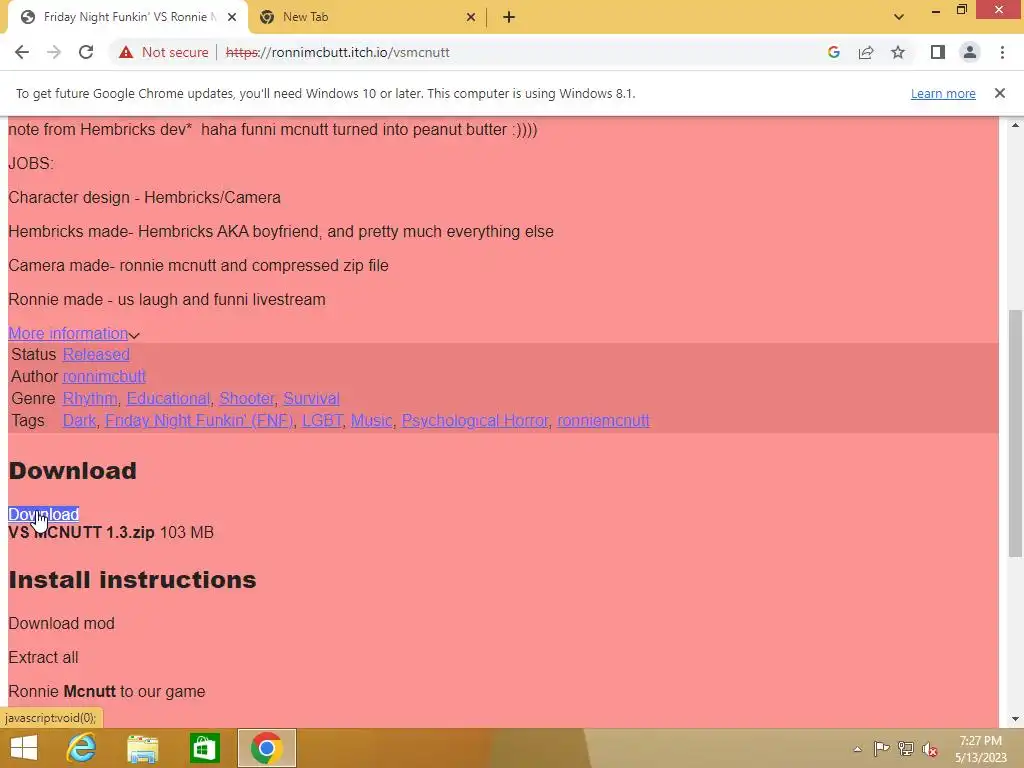Switch to the New Tab tab

click(x=368, y=17)
